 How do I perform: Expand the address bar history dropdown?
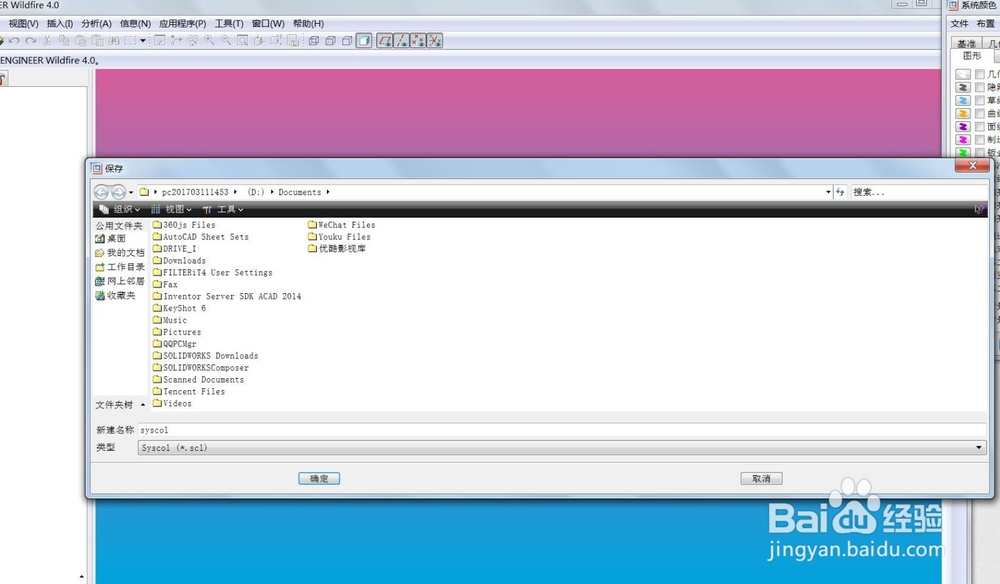(x=828, y=192)
